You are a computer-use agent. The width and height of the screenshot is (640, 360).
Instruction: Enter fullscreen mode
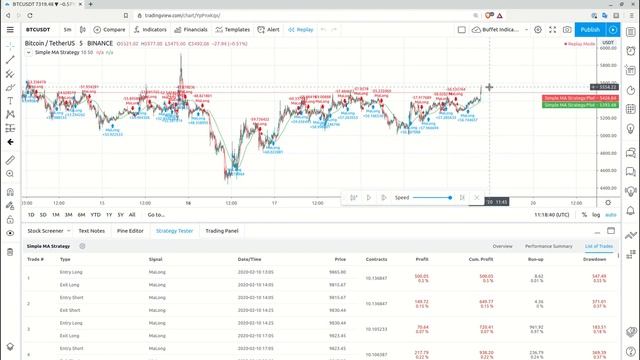point(553,30)
